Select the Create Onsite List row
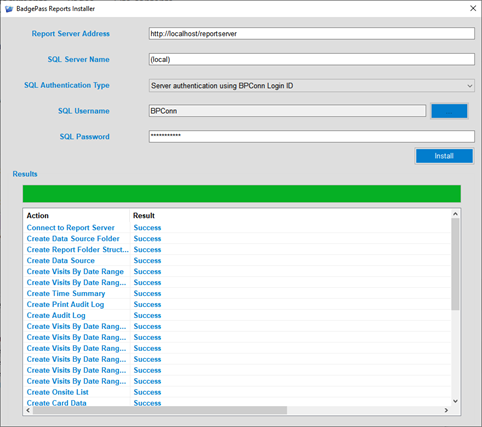 pyautogui.click(x=237, y=392)
